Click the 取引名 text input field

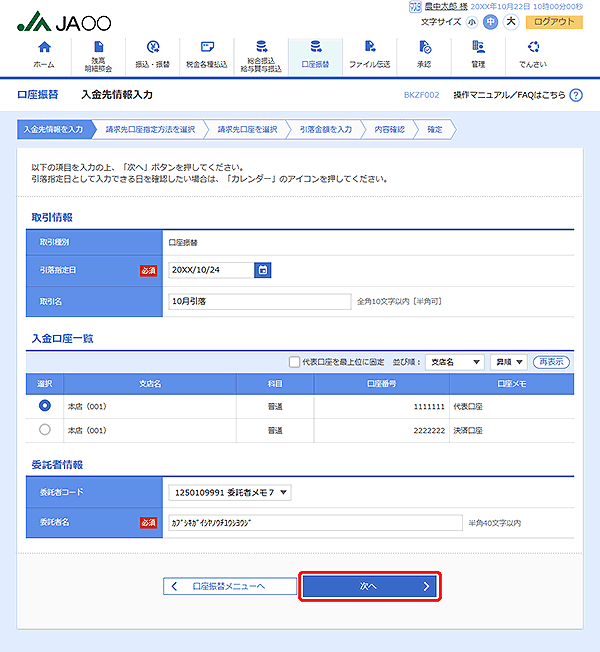[258, 300]
